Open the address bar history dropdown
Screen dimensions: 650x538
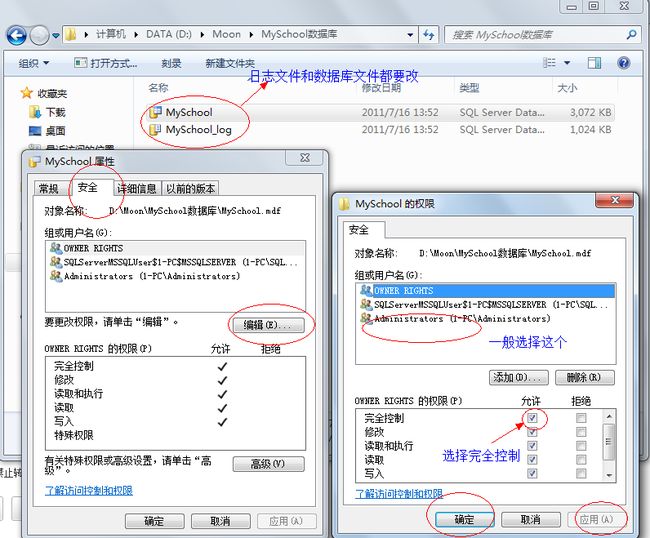(410, 35)
